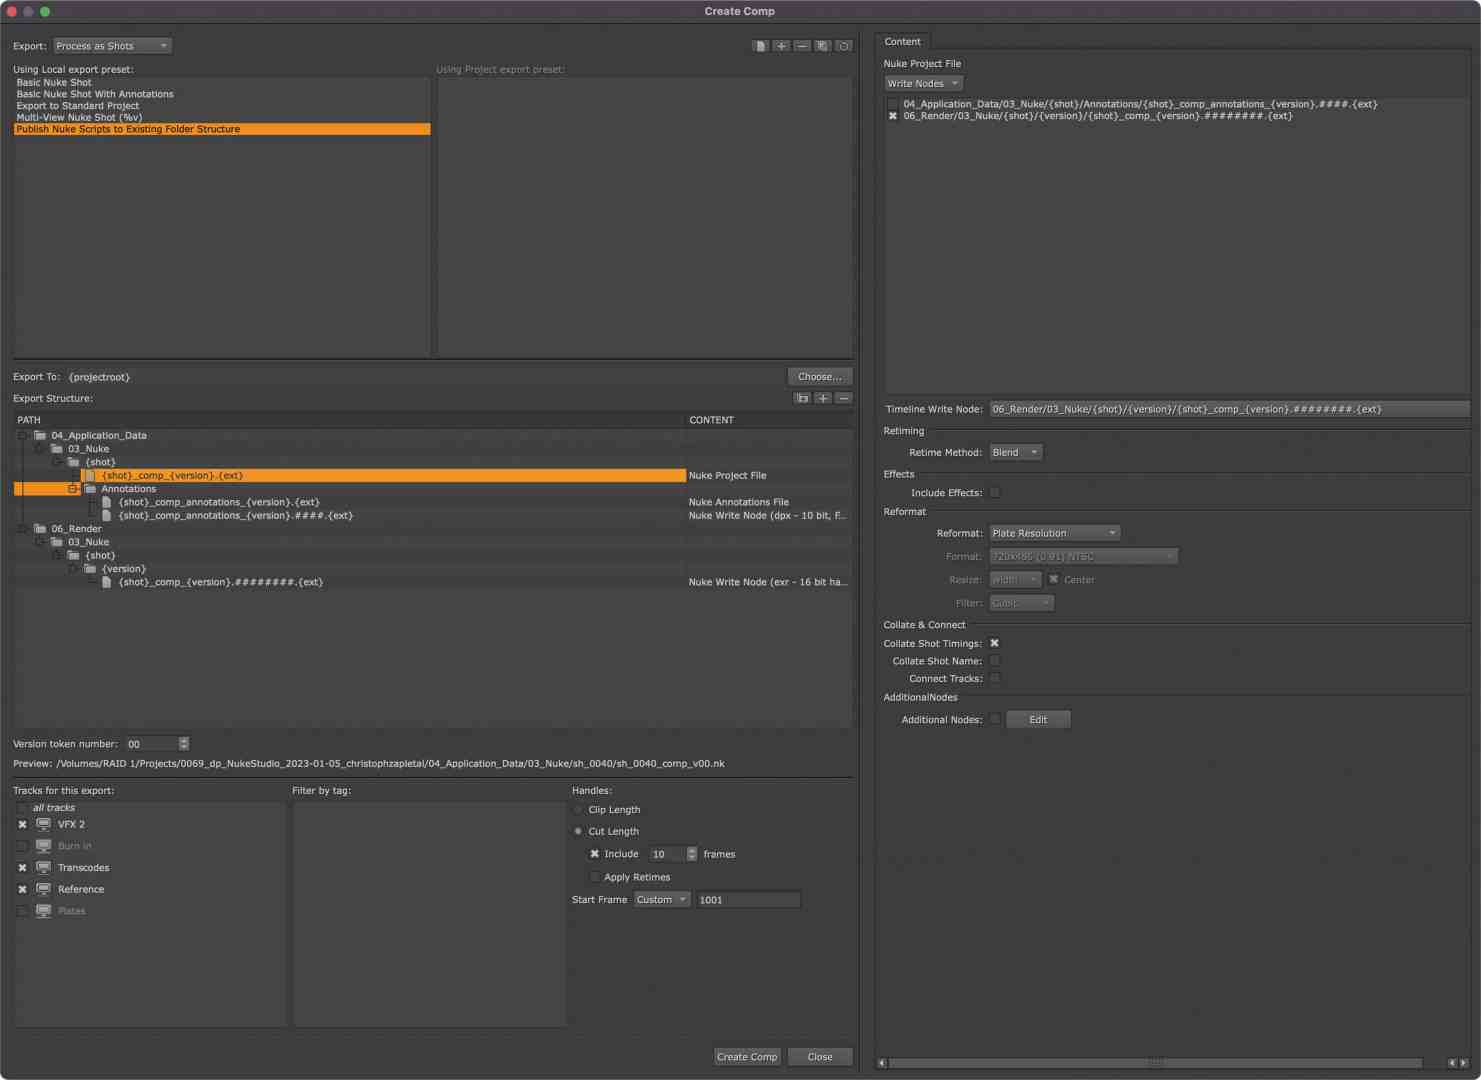Click the VFX 2 track monitor icon
Screen dimensions: 1481x1080
(x=43, y=824)
